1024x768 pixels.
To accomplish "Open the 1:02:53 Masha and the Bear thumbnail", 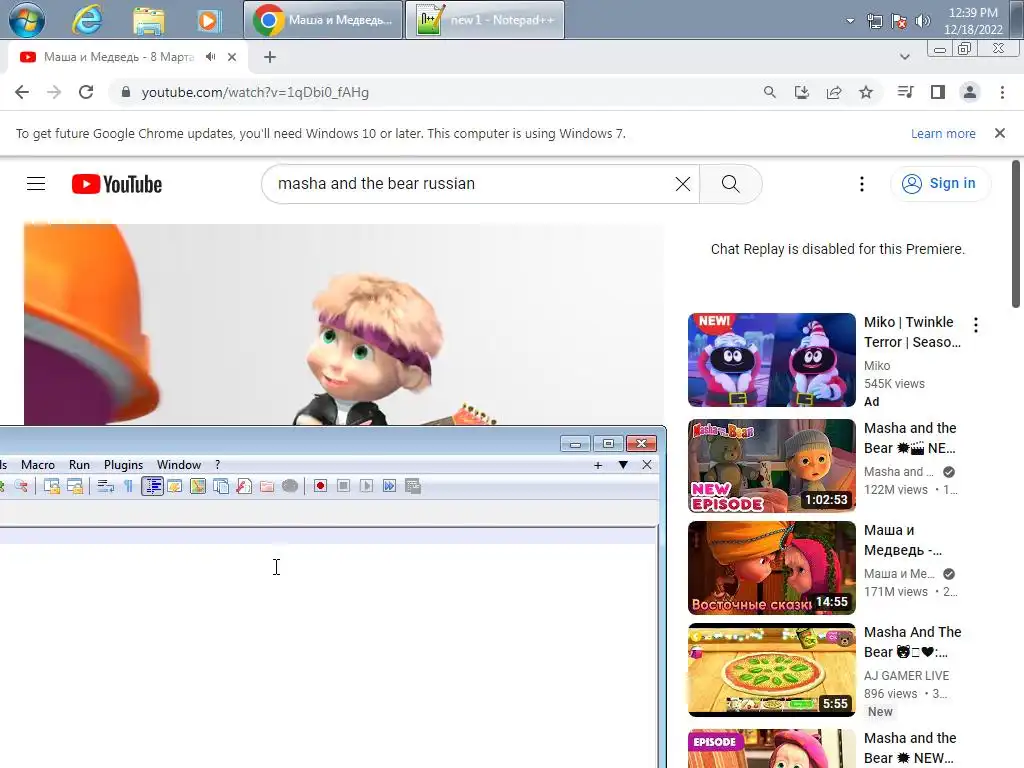I will [771, 466].
